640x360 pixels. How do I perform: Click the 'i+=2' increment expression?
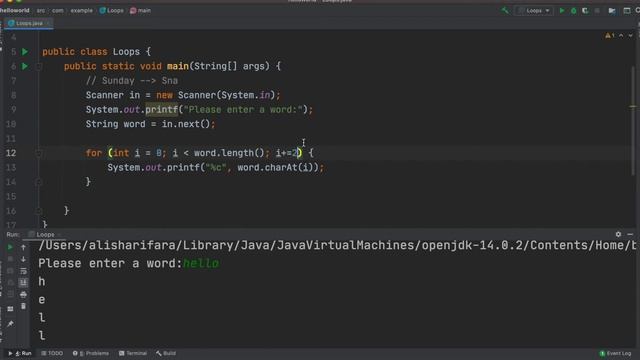[288, 153]
